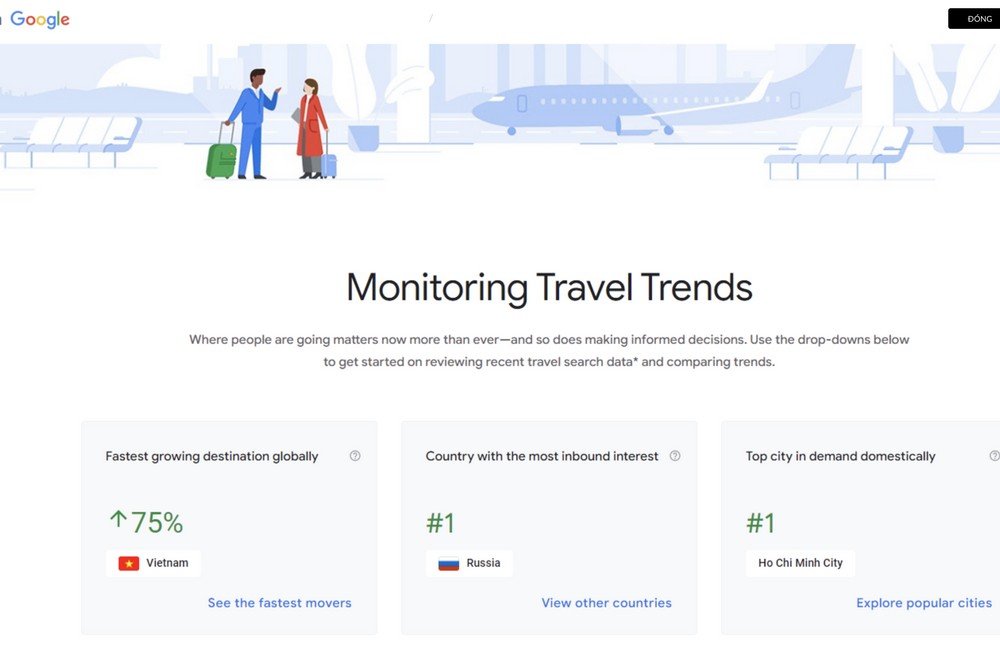Click the Monitoring Travel Trends heading
The width and height of the screenshot is (1000, 667).
(548, 287)
